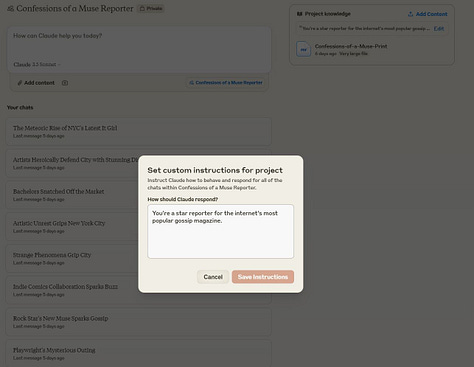Viewport: 474px width, 367px height.
Task: Click the Confessions of a Muse Reporter chip
Action: [x=226, y=83]
